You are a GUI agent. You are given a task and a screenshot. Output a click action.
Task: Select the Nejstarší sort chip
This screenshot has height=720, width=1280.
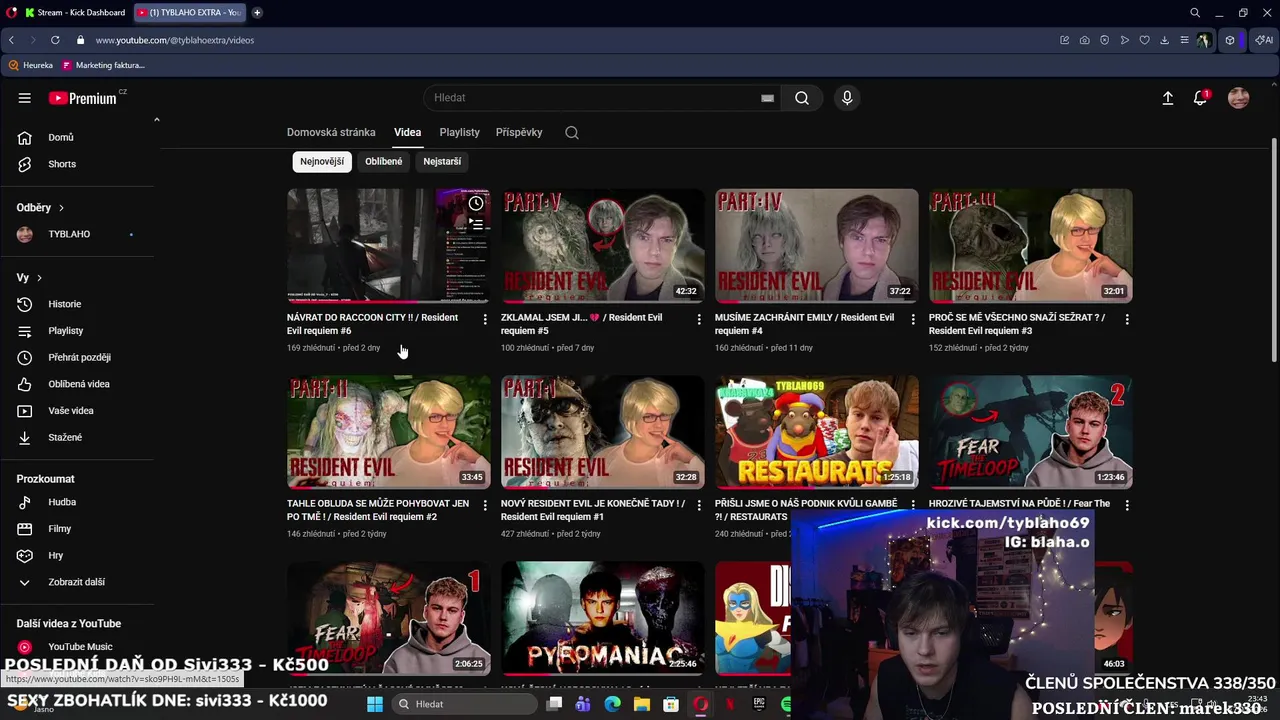click(442, 161)
